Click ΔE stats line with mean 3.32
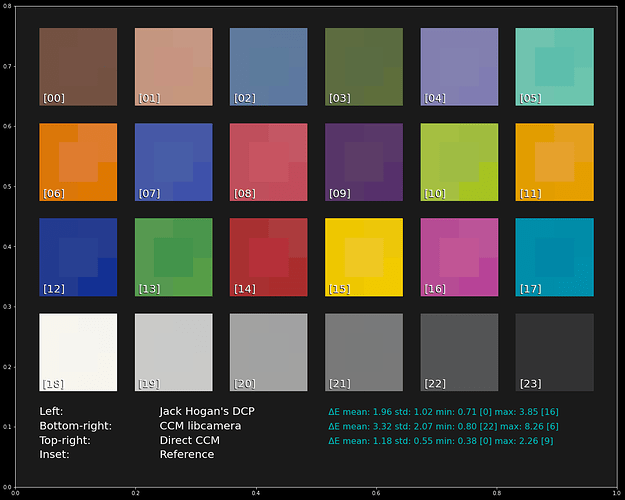Image resolution: width=625 pixels, height=500 pixels. (x=443, y=426)
